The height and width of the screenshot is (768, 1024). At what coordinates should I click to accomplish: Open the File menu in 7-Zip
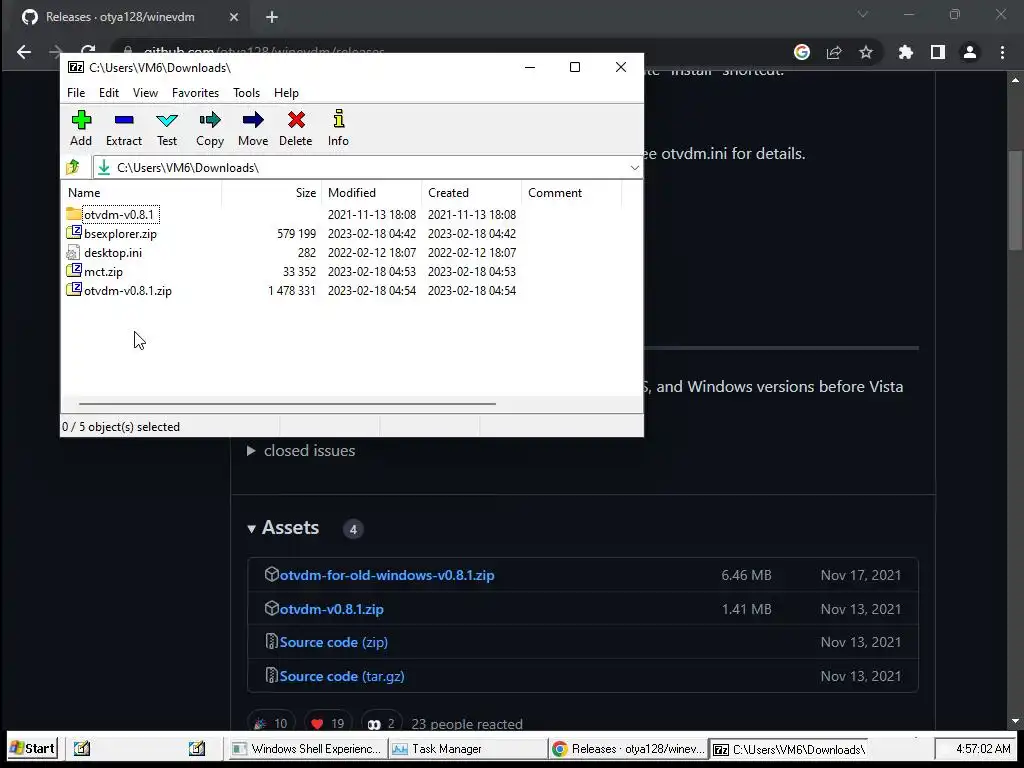tap(76, 93)
